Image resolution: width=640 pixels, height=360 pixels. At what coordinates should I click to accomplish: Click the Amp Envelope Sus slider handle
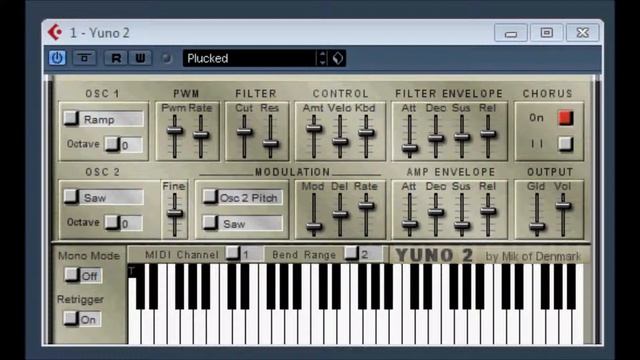(x=462, y=225)
